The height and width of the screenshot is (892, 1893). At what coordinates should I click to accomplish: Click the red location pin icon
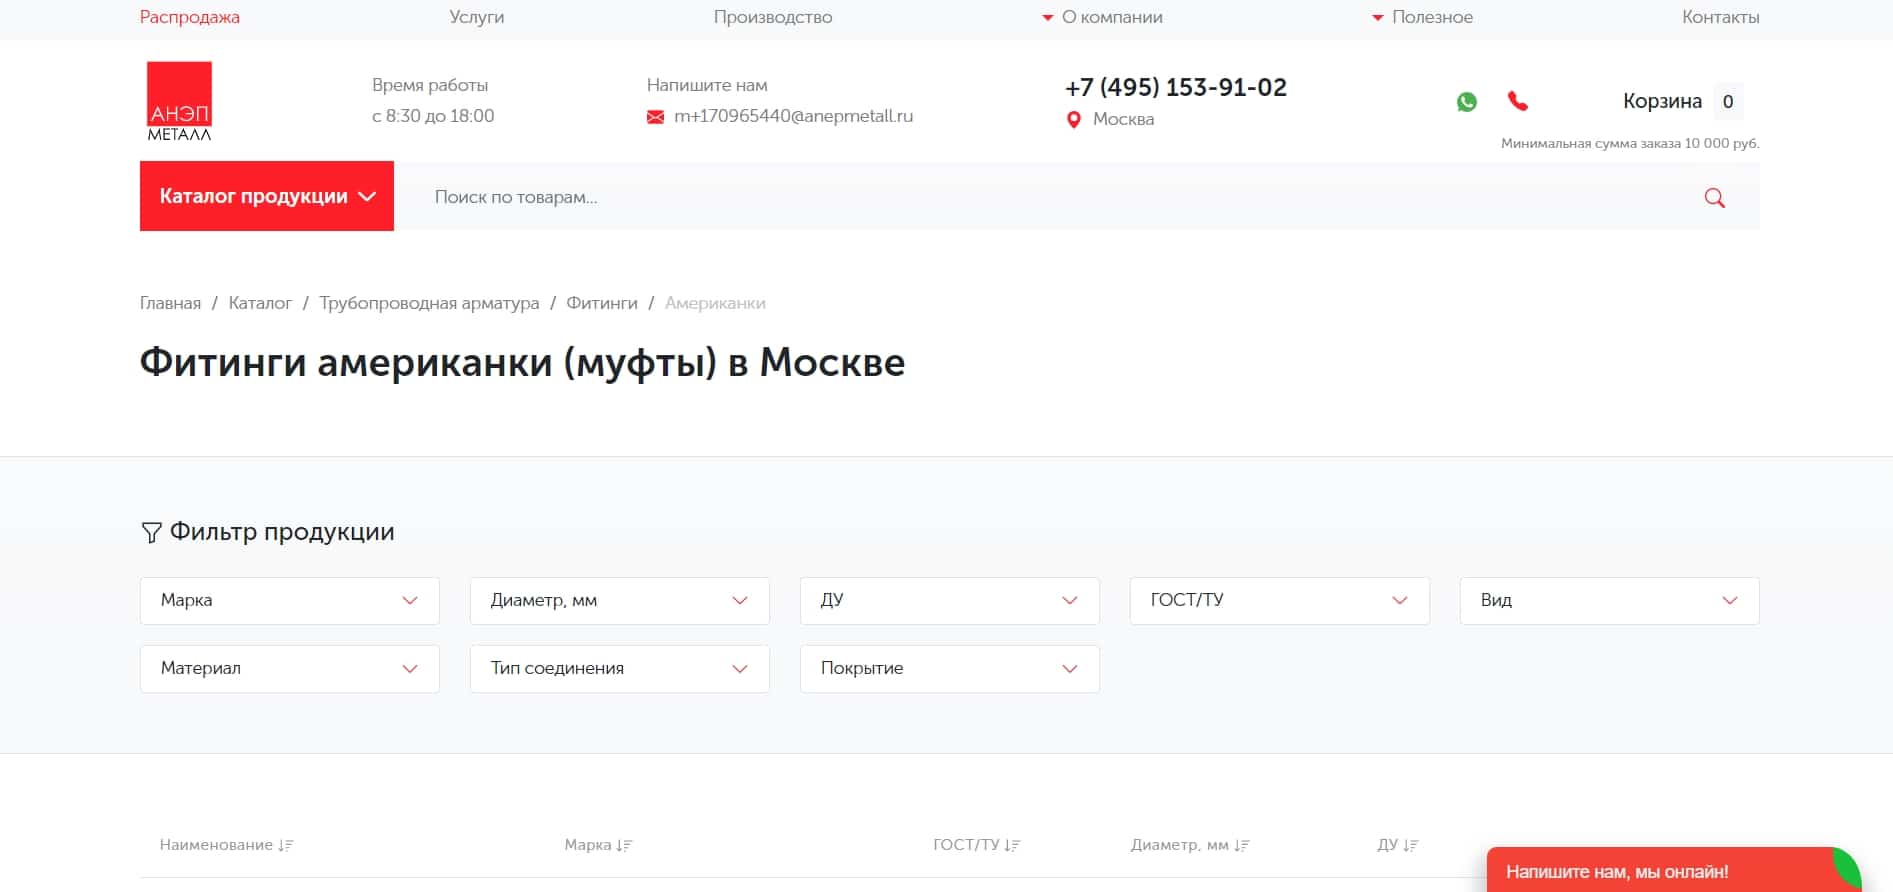click(1074, 120)
